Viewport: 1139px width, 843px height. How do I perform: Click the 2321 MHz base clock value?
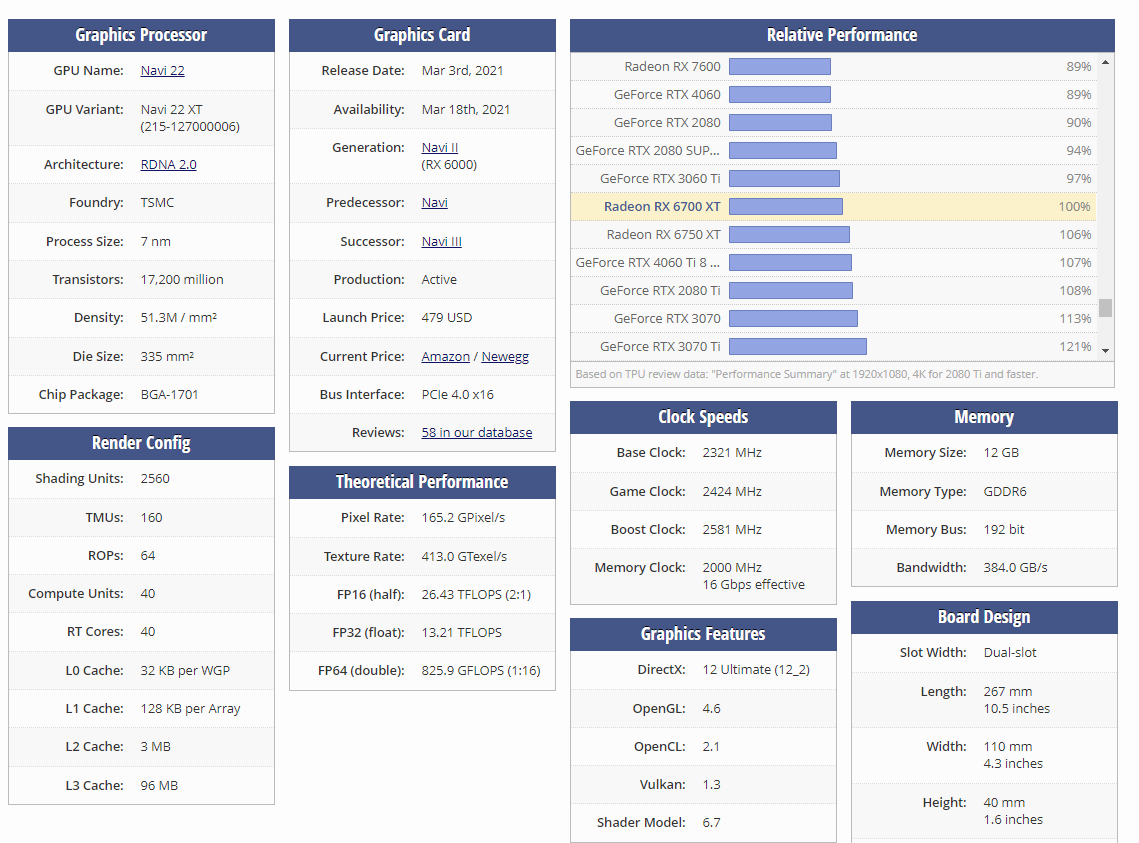click(732, 453)
